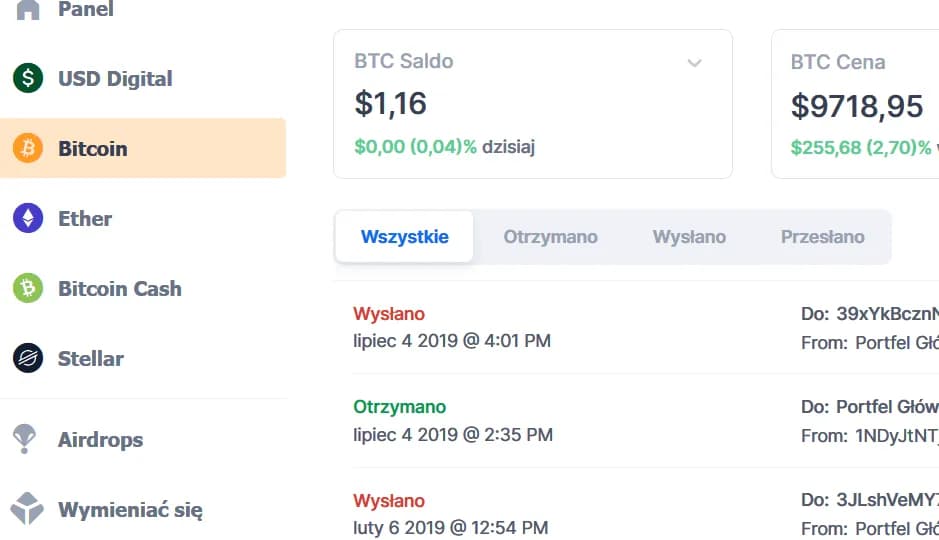Select the Wszystkie transactions tab
Image resolution: width=939 pixels, height=540 pixels.
coord(404,237)
